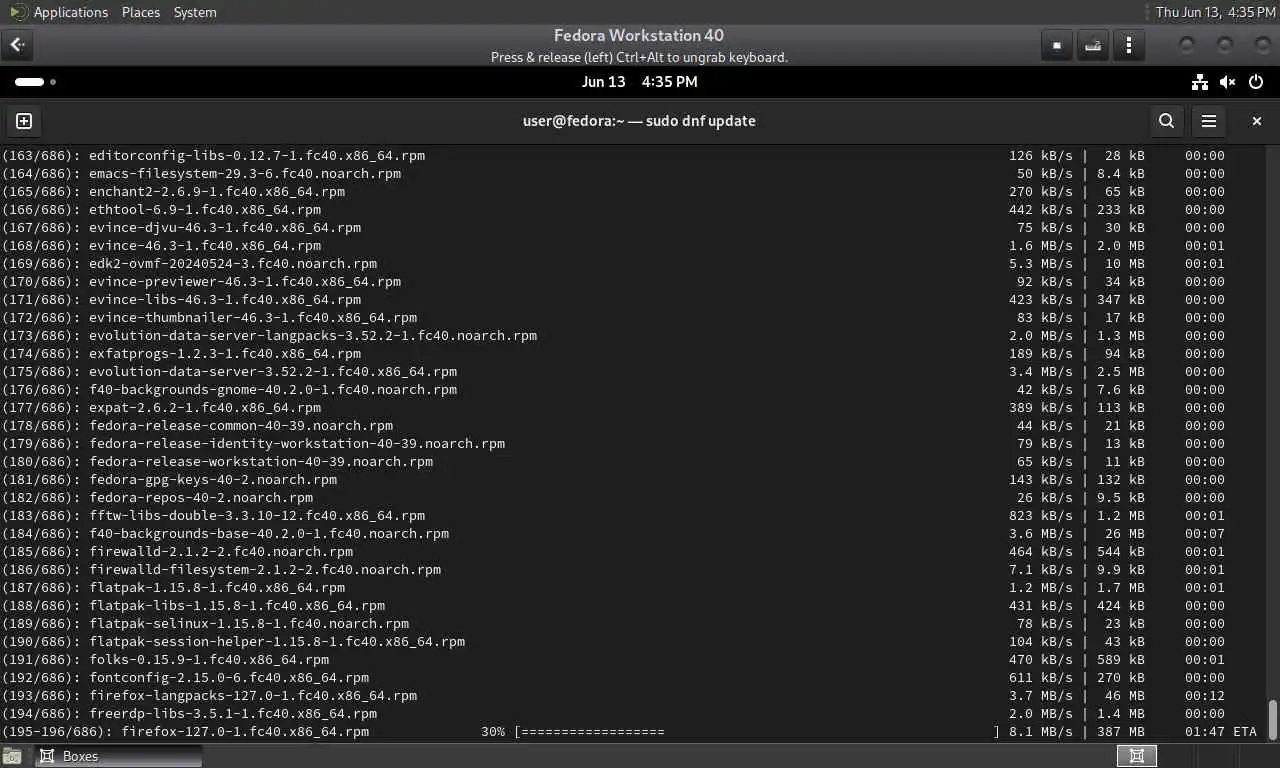Click the terminal title 'sudo dnf update'

[701, 121]
